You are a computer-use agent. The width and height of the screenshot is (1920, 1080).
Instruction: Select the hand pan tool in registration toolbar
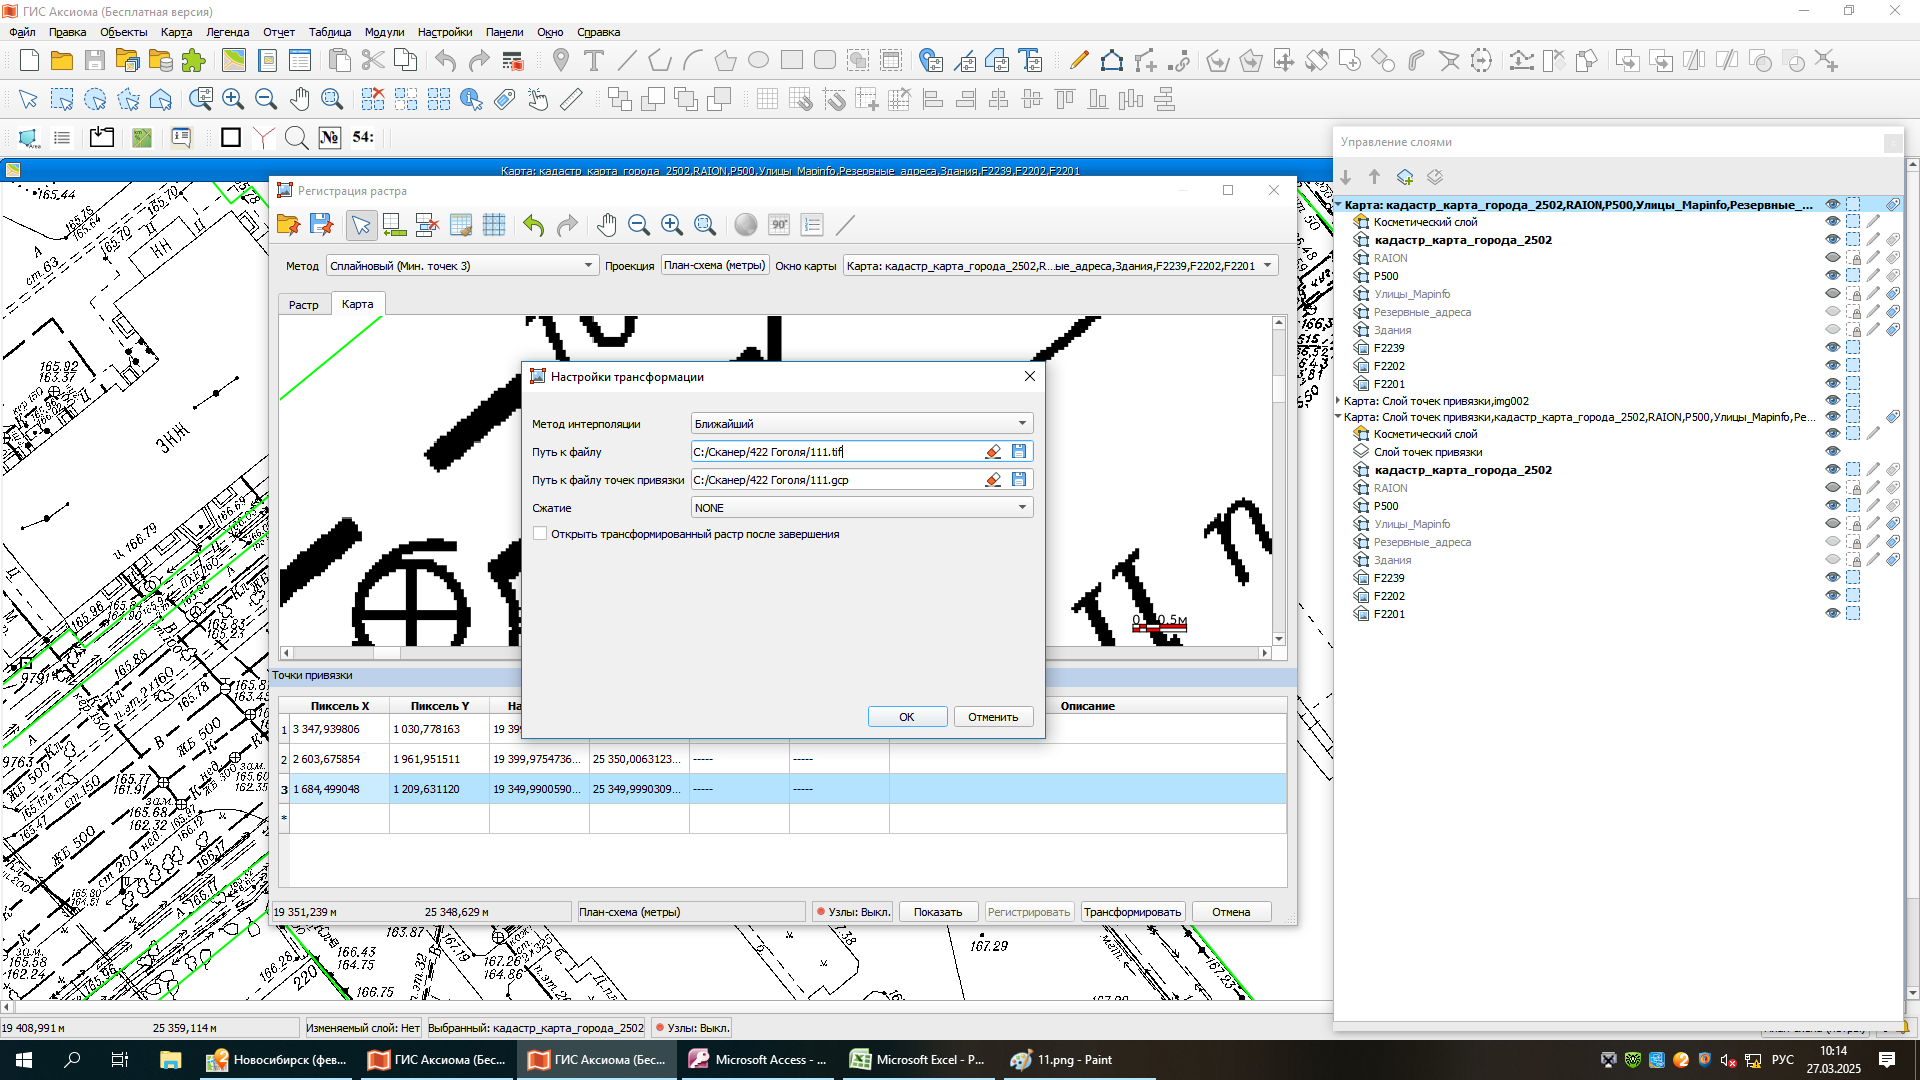point(606,226)
